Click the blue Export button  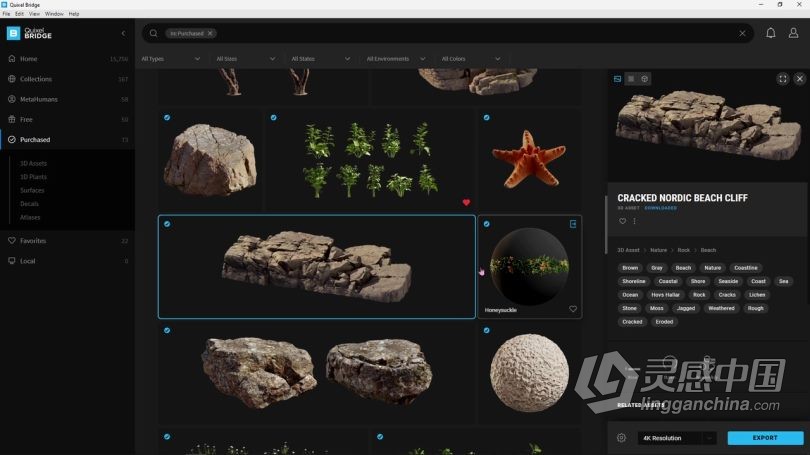[x=765, y=438]
